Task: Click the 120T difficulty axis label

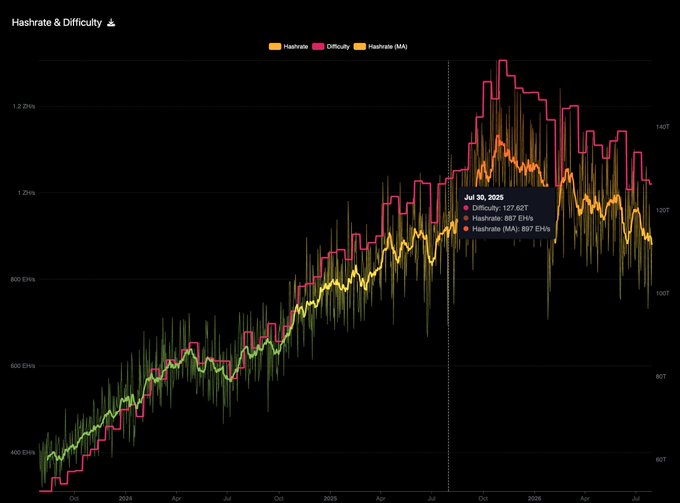Action: (x=663, y=210)
